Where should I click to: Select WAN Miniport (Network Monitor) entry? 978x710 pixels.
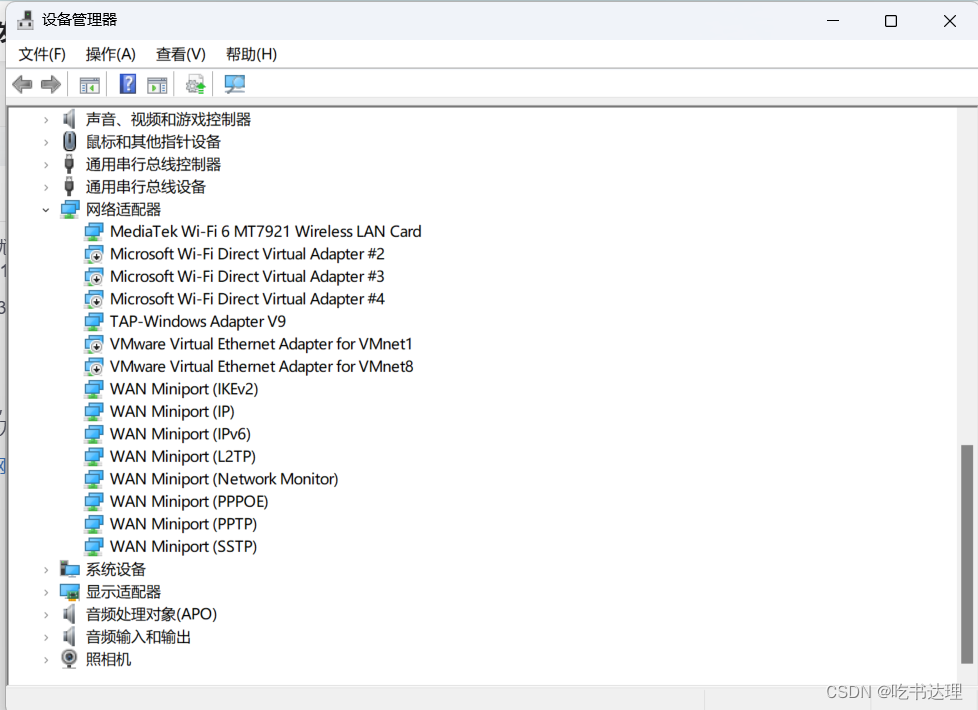224,479
